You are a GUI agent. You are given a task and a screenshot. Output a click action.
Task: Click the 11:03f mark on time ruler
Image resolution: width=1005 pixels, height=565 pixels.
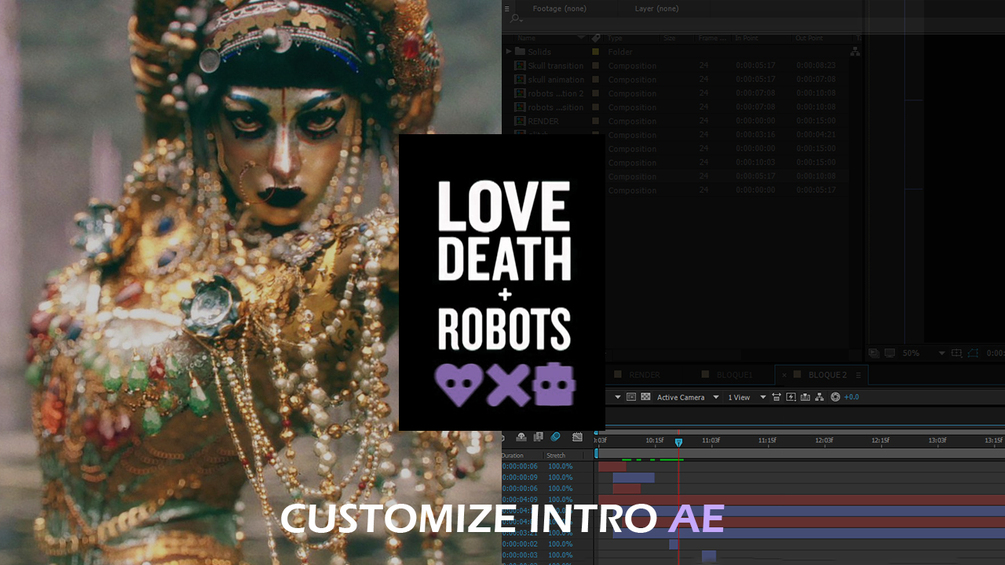(711, 441)
